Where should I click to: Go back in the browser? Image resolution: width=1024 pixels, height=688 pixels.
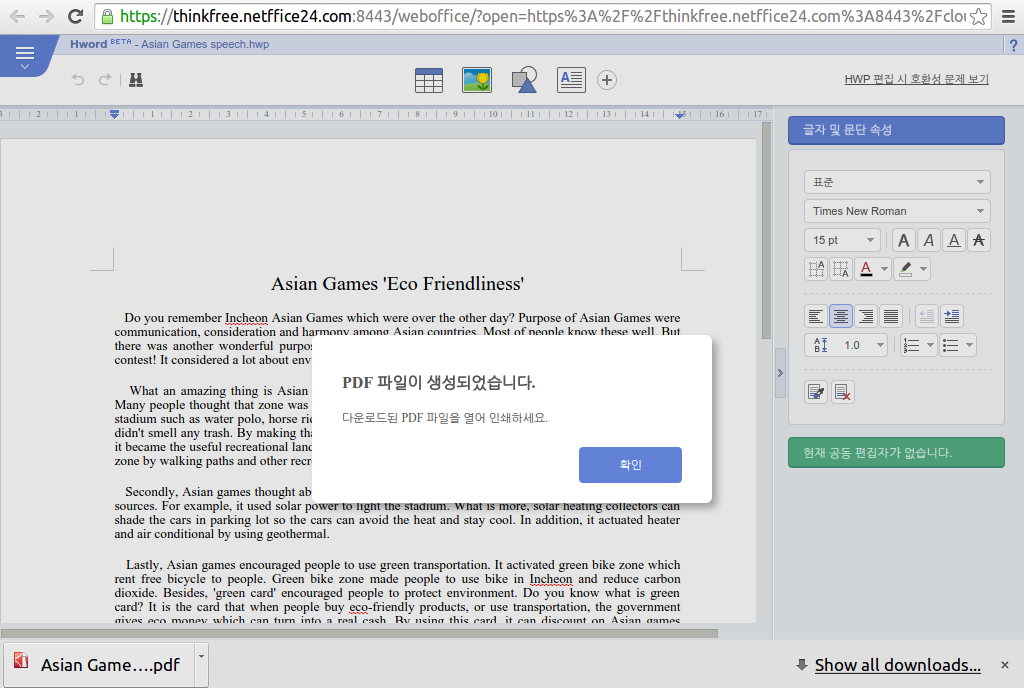pos(18,16)
